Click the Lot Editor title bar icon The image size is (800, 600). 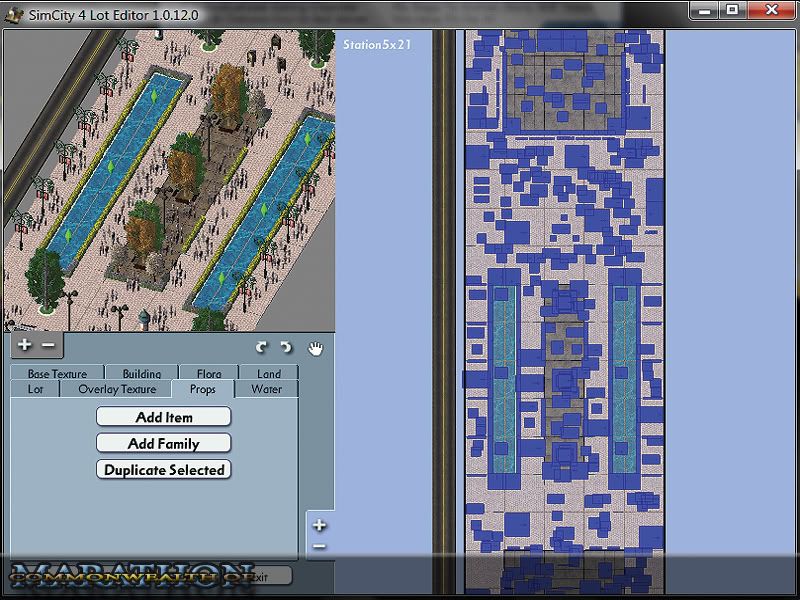click(x=13, y=10)
